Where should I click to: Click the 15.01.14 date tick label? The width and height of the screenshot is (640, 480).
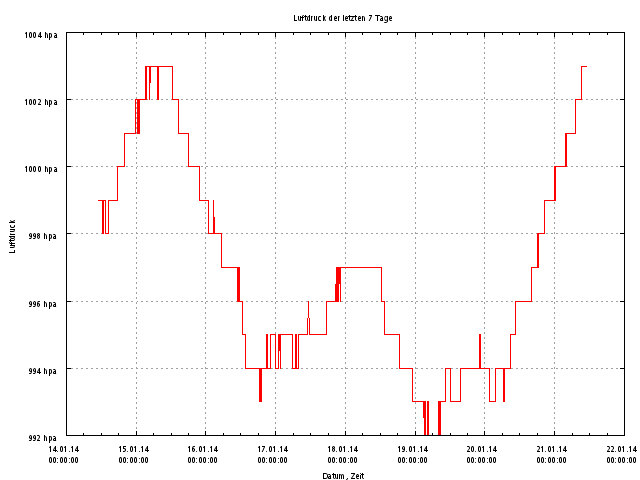[134, 450]
